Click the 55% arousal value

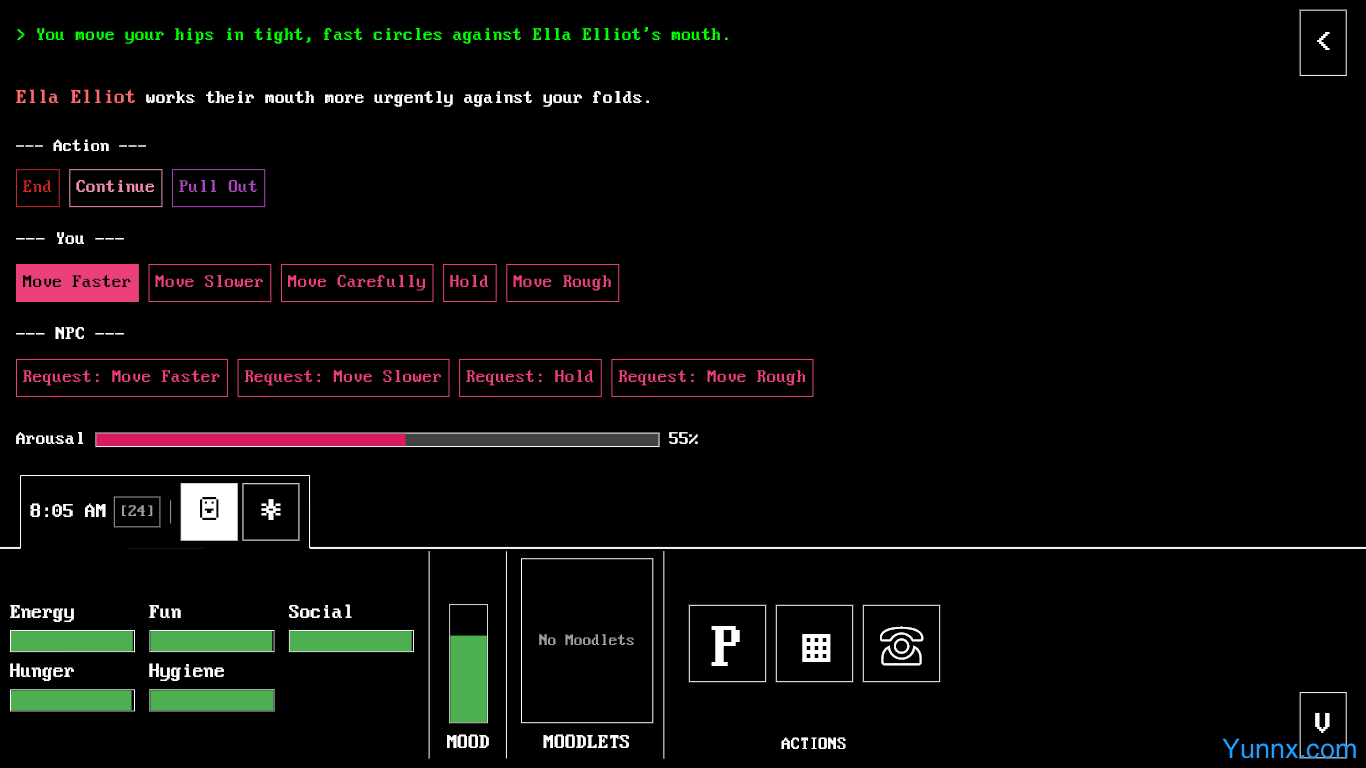(683, 439)
